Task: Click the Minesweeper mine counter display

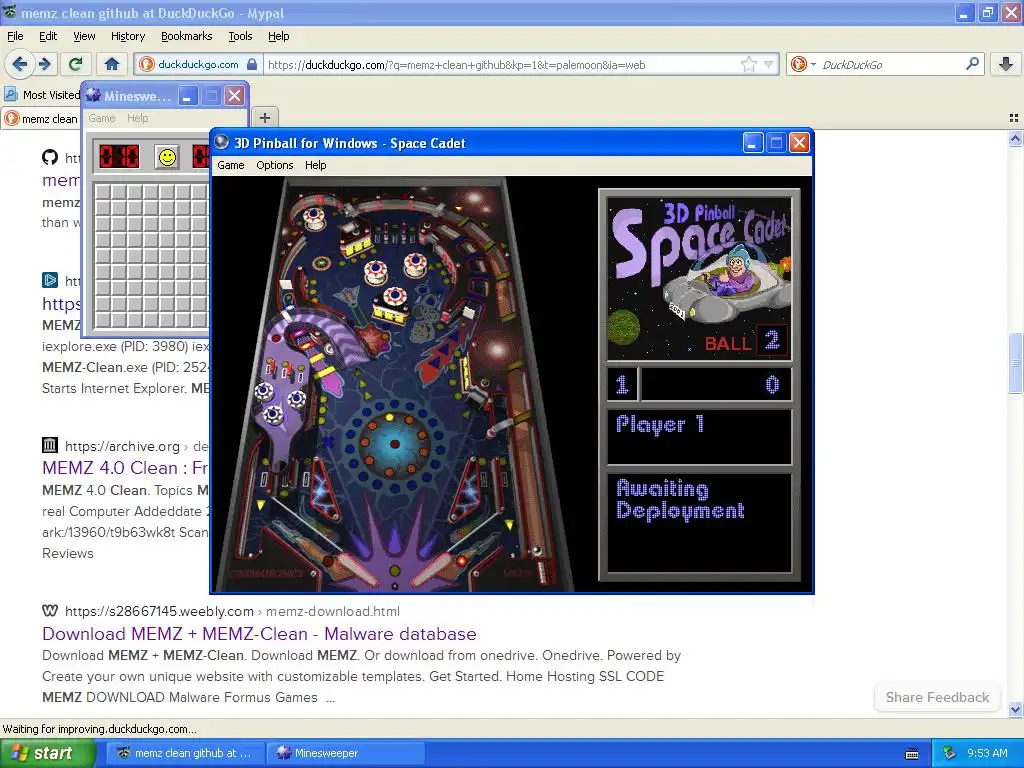Action: coord(119,157)
